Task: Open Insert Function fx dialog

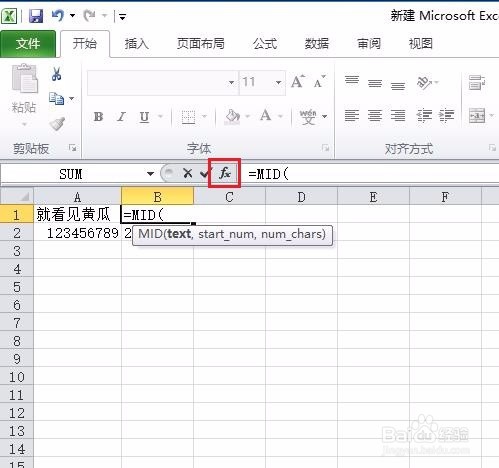Action: [x=225, y=173]
